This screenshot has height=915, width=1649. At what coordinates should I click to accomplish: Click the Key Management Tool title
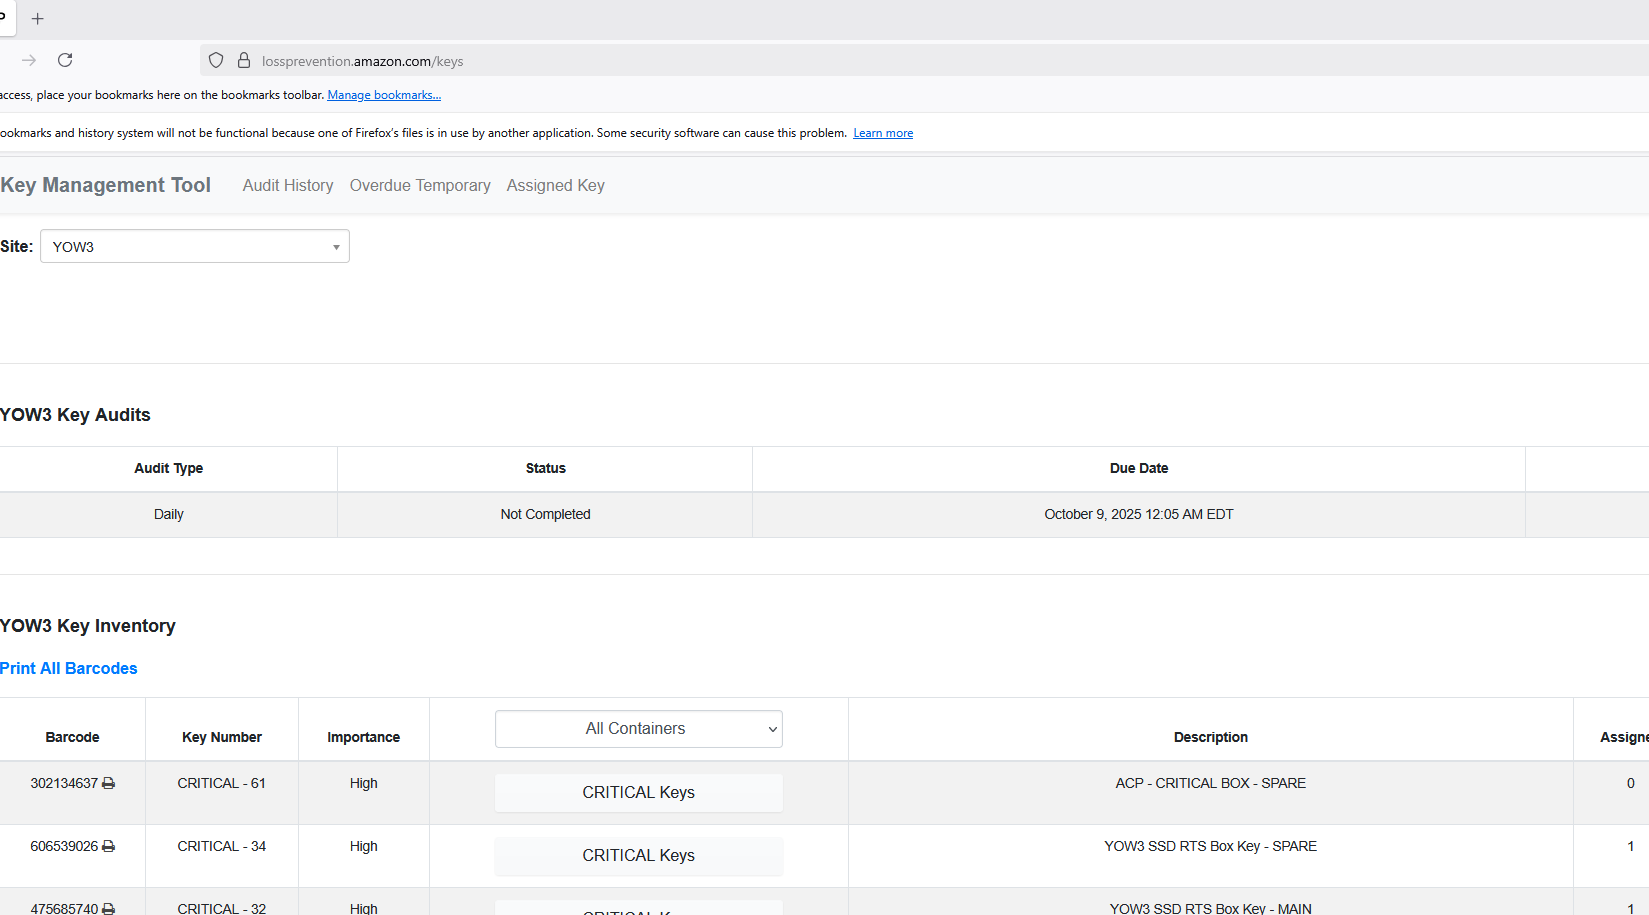pos(106,185)
